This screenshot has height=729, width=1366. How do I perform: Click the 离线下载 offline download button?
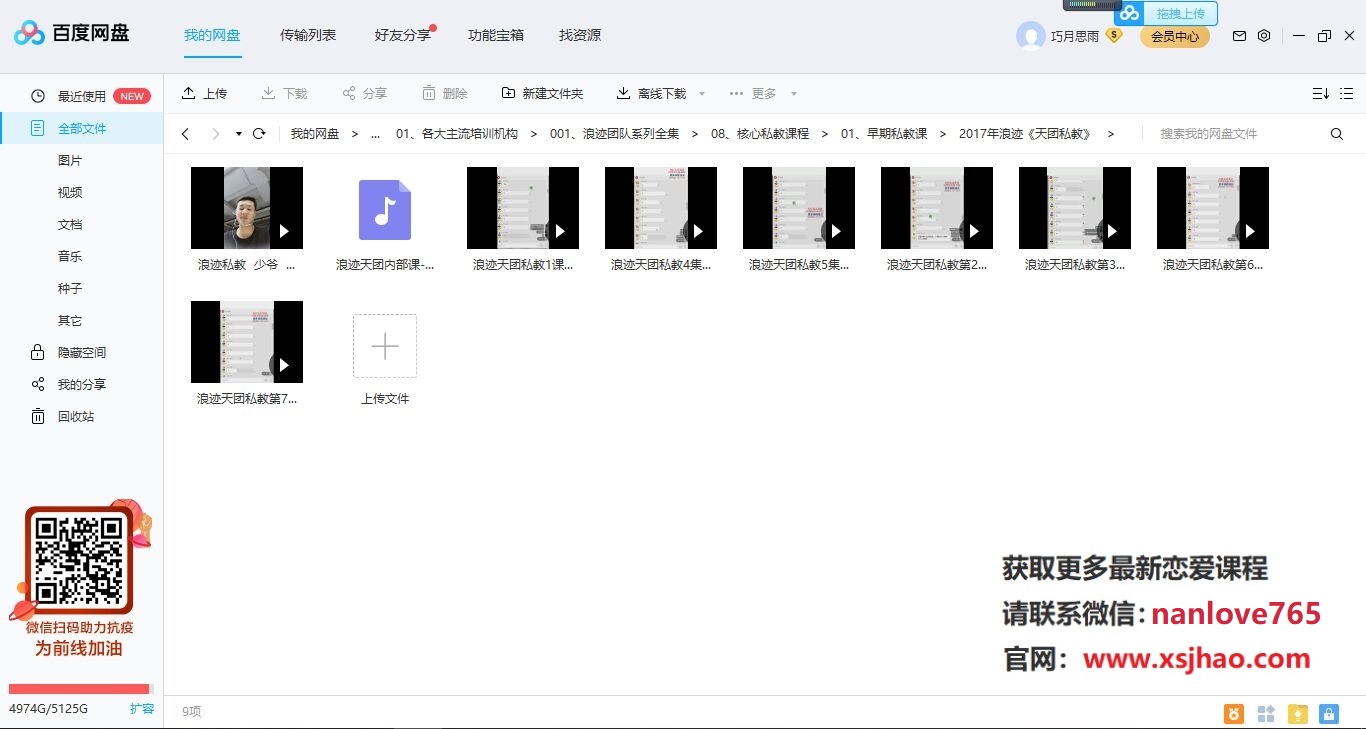(651, 93)
